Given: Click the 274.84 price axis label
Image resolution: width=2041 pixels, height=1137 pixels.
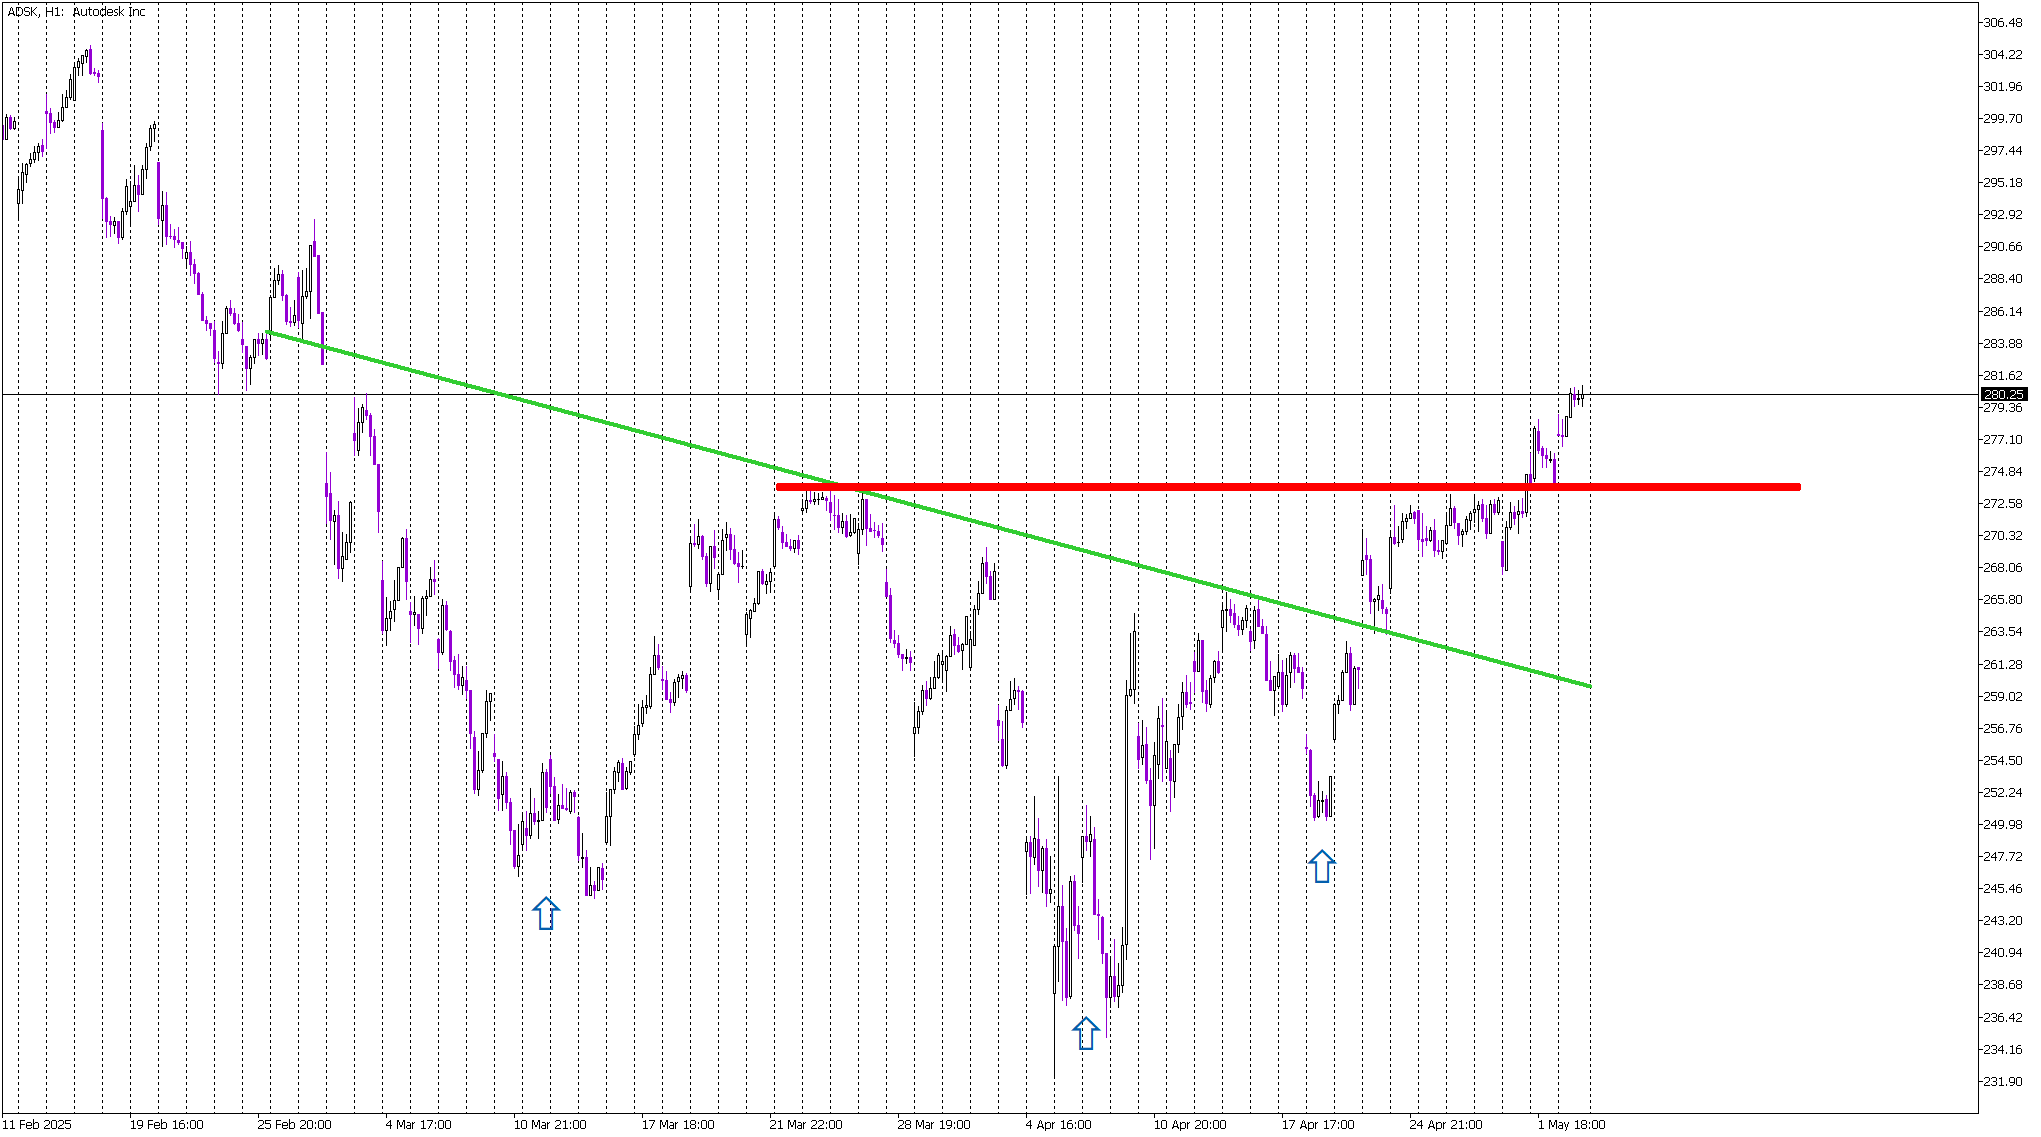Looking at the screenshot, I should coord(2003,472).
